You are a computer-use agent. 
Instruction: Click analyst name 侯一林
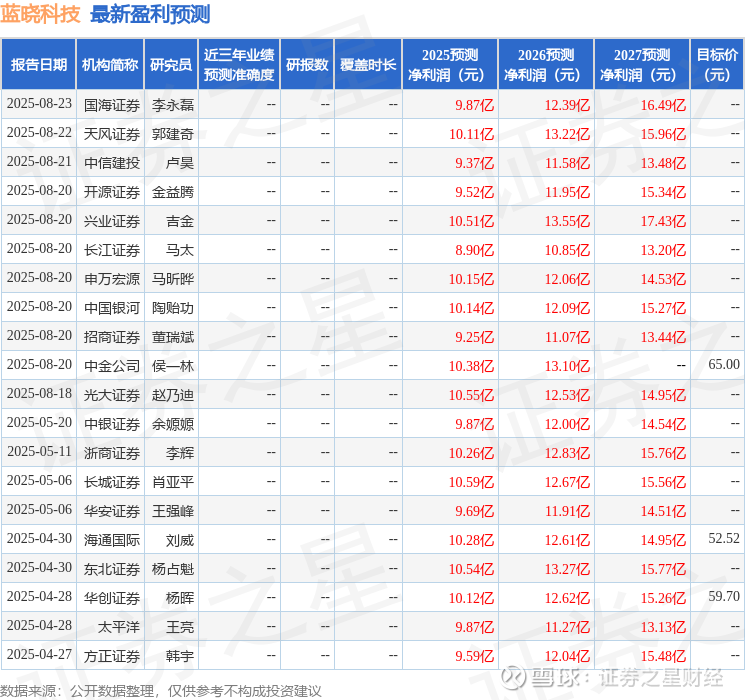(173, 366)
